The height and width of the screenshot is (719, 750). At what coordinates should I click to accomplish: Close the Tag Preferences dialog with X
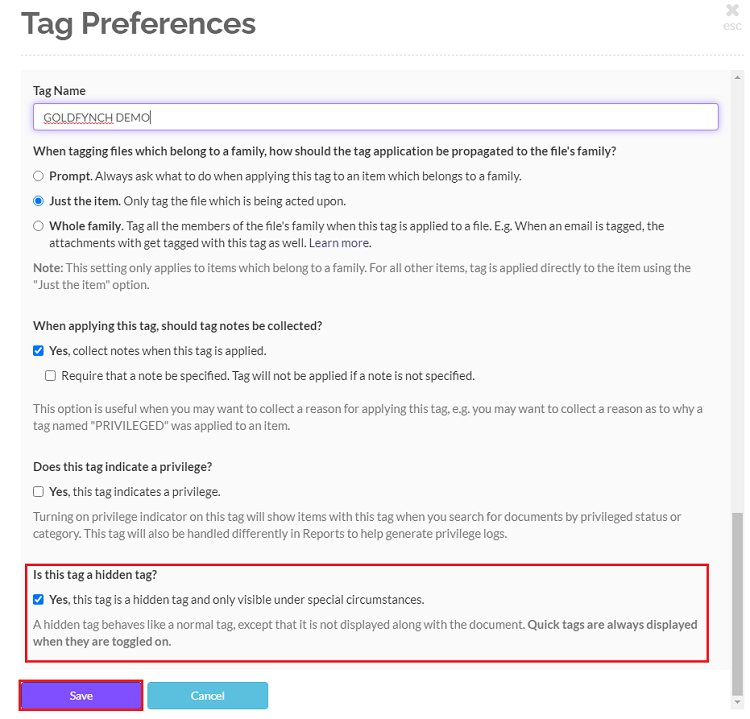coord(733,11)
